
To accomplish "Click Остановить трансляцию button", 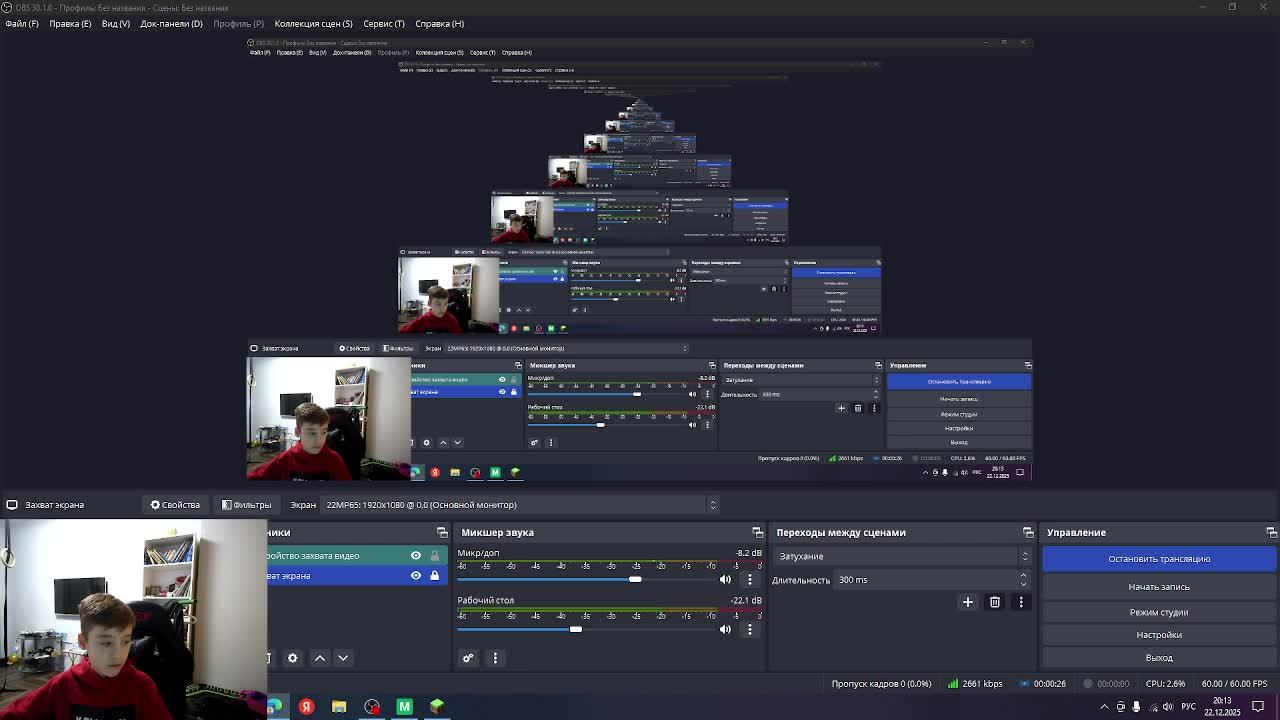I will [1158, 559].
